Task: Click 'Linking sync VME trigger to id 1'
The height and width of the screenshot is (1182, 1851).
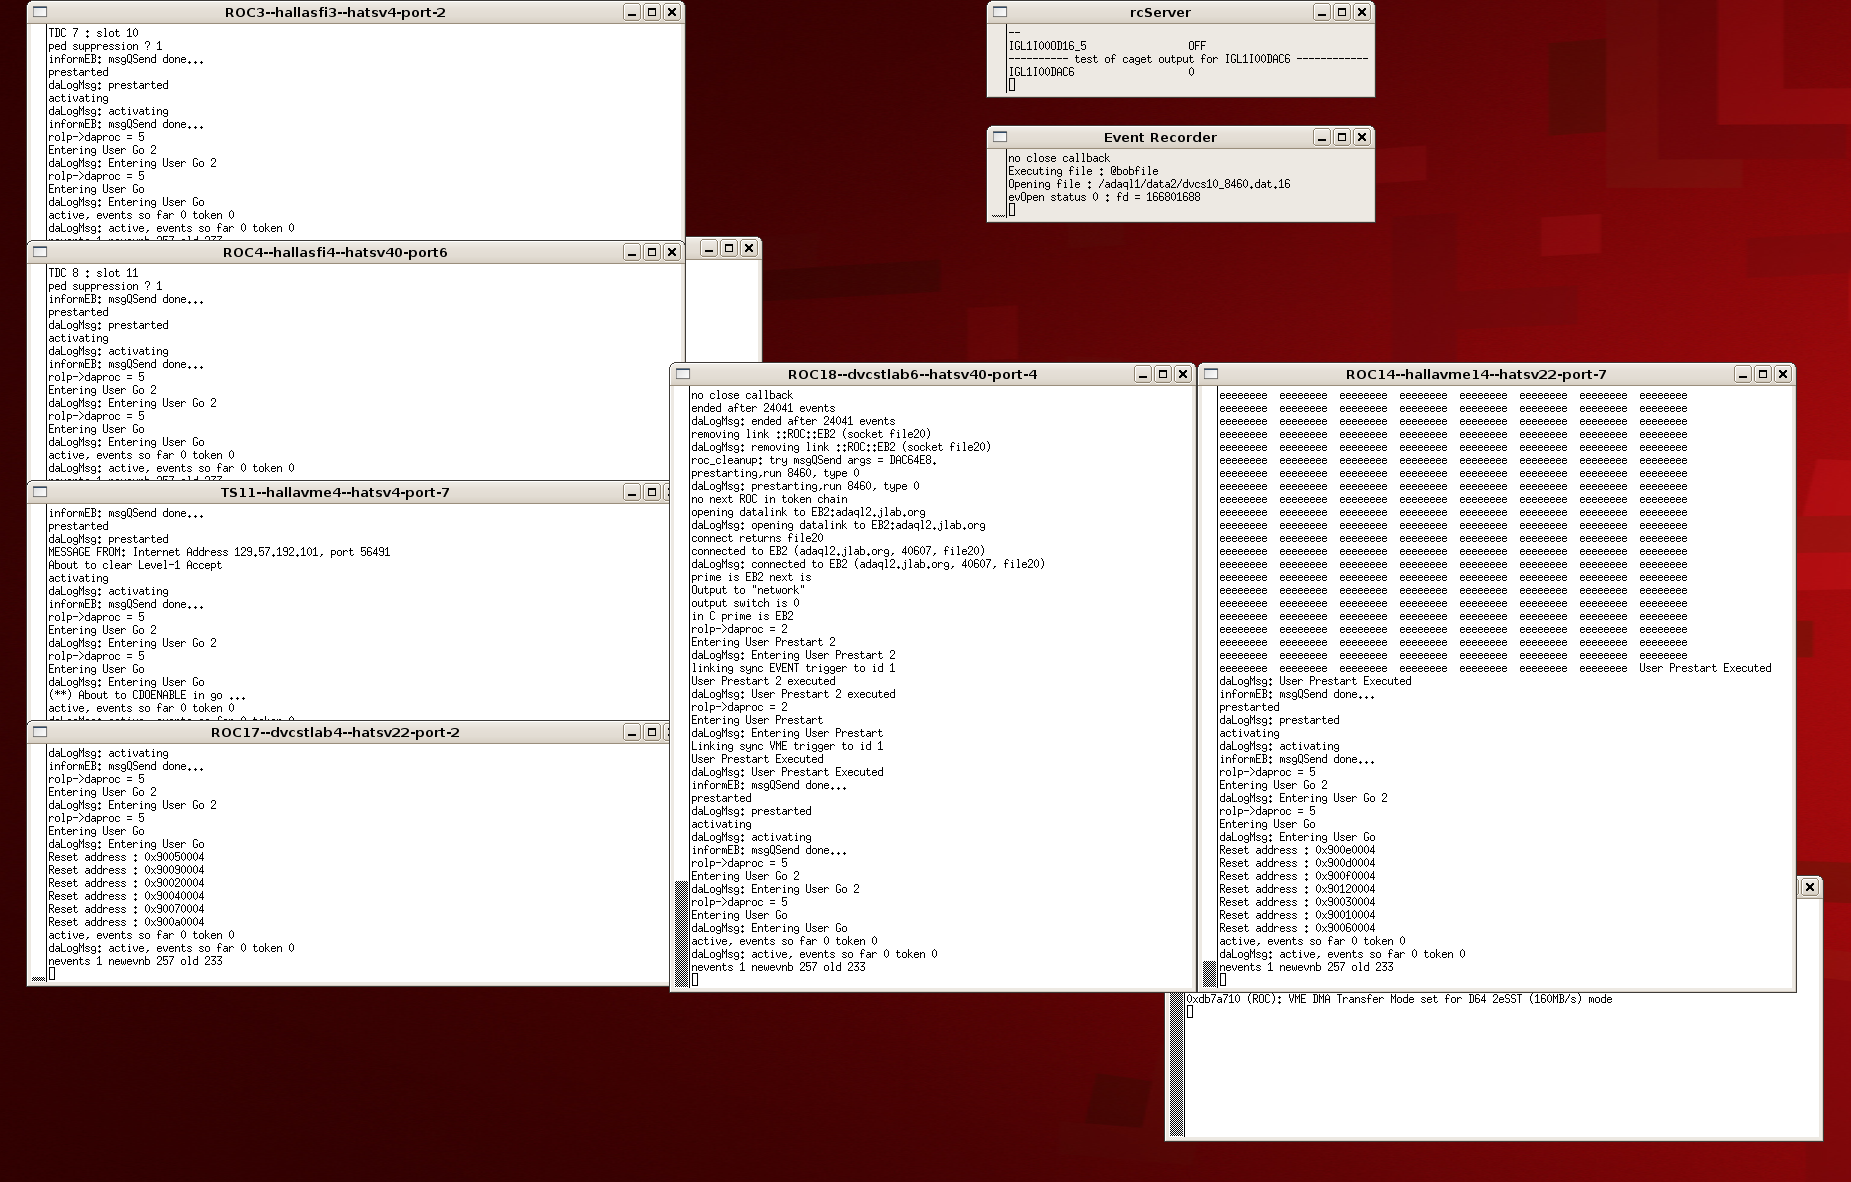Action: coord(787,746)
